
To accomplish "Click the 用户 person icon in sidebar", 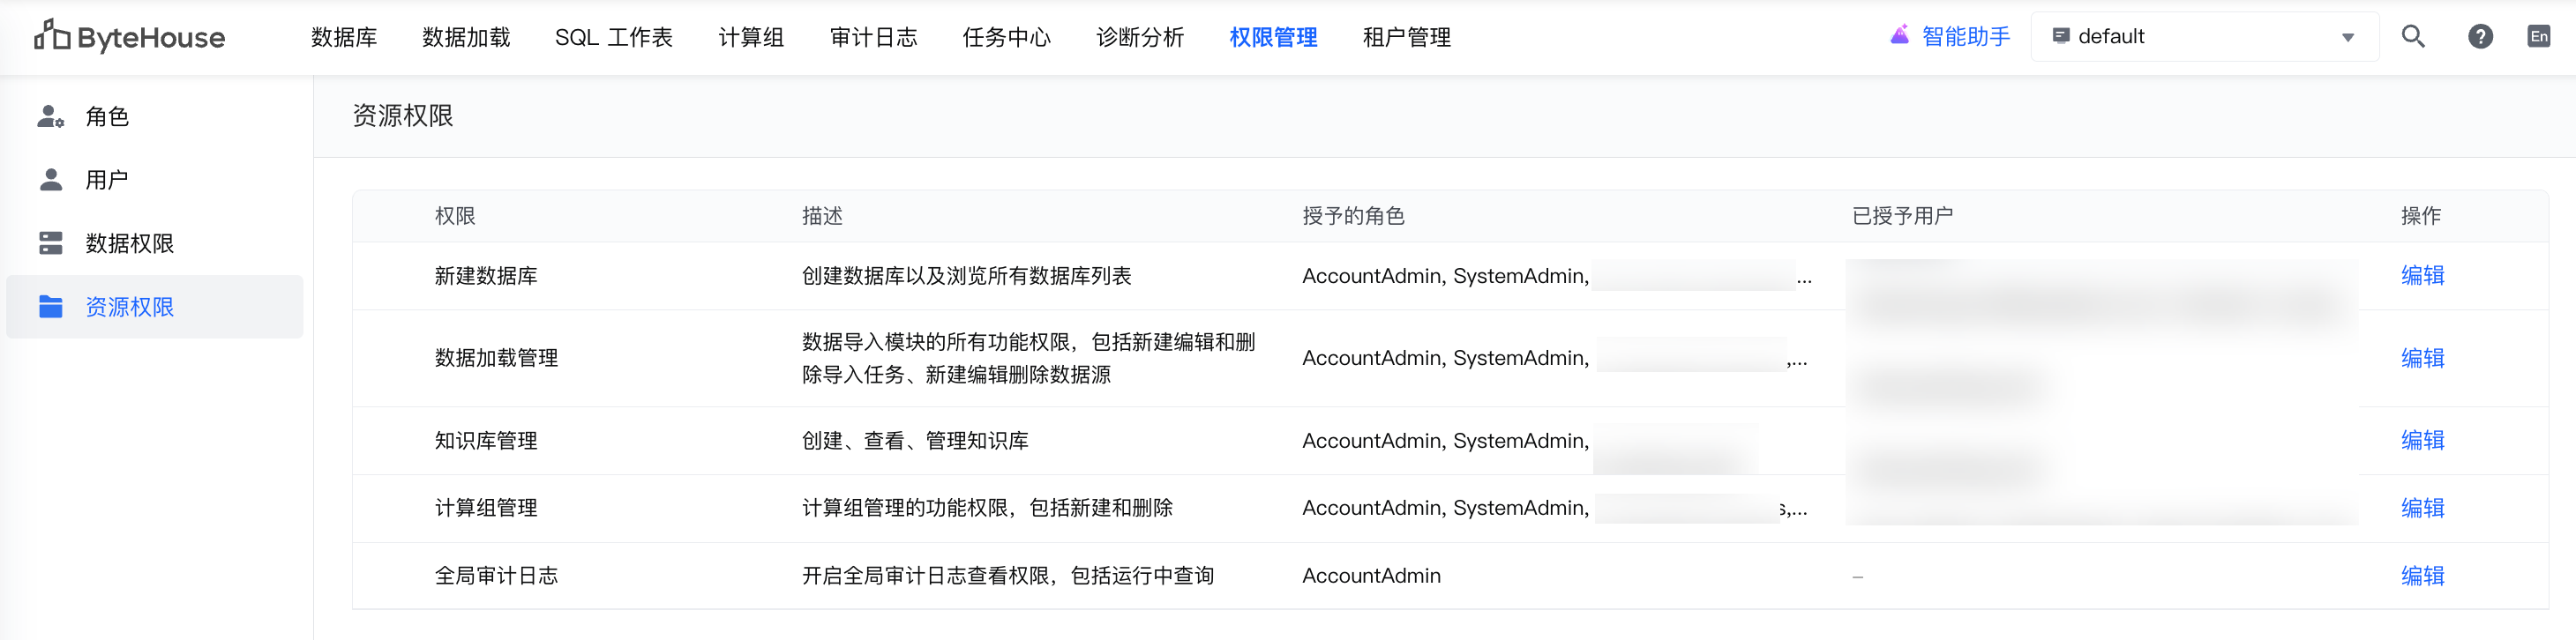I will pos(50,180).
